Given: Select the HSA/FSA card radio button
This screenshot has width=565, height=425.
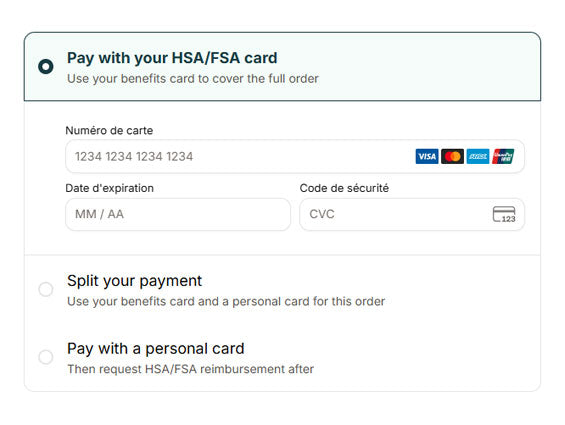Looking at the screenshot, I should click(46, 66).
